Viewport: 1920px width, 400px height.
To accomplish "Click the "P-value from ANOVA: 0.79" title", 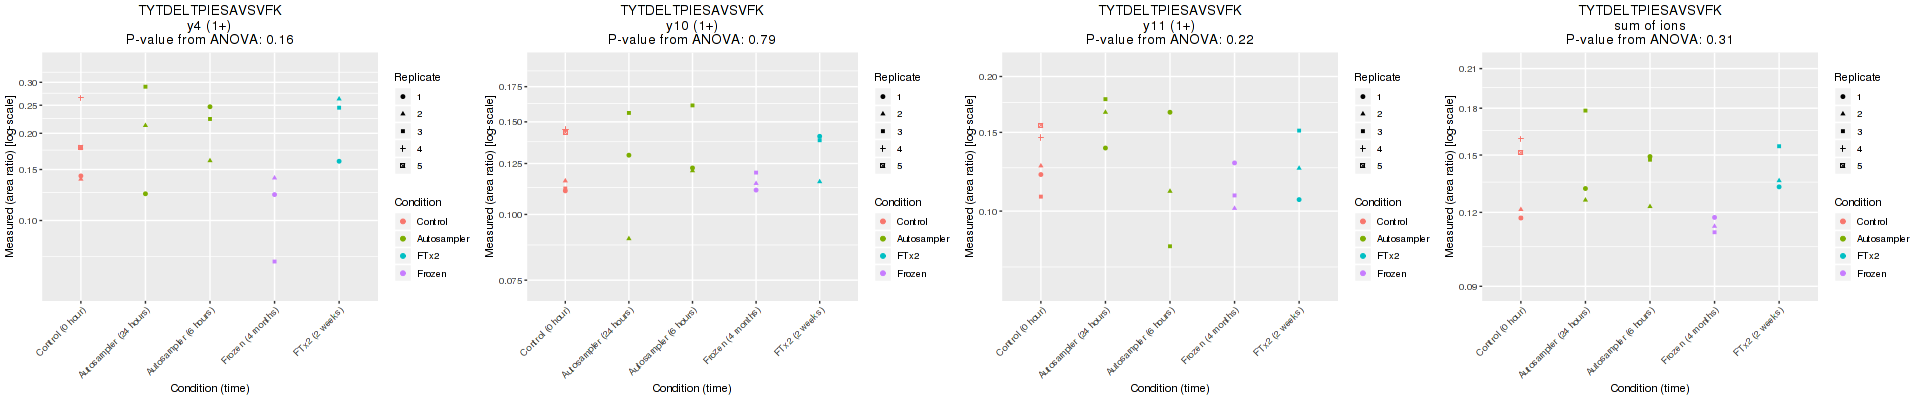I will [x=691, y=40].
